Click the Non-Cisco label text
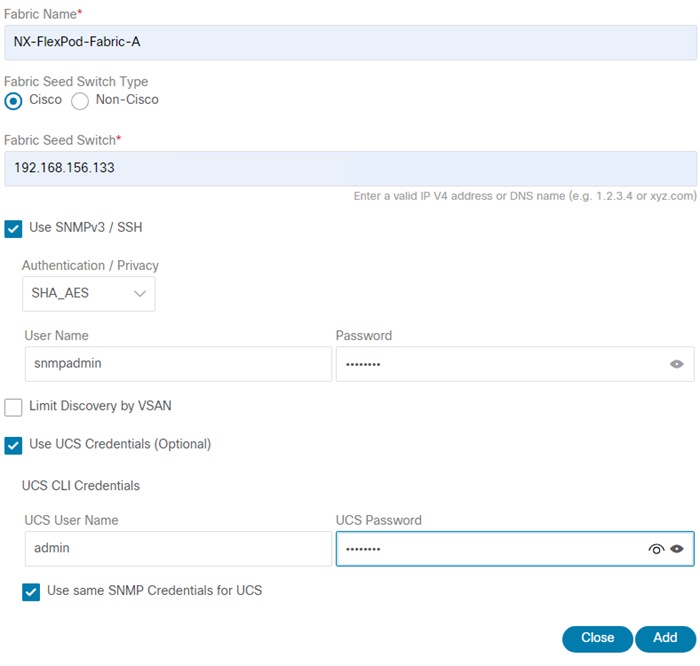This screenshot has width=700, height=666. click(127, 100)
